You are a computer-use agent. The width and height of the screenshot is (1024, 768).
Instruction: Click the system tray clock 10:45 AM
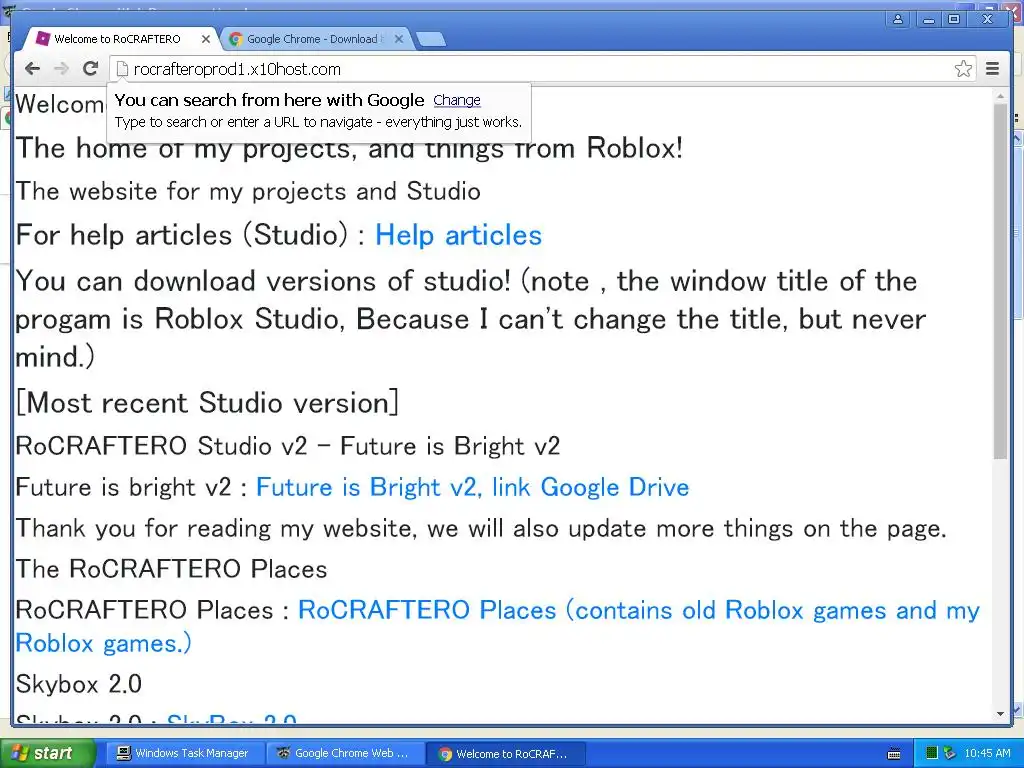click(987, 754)
